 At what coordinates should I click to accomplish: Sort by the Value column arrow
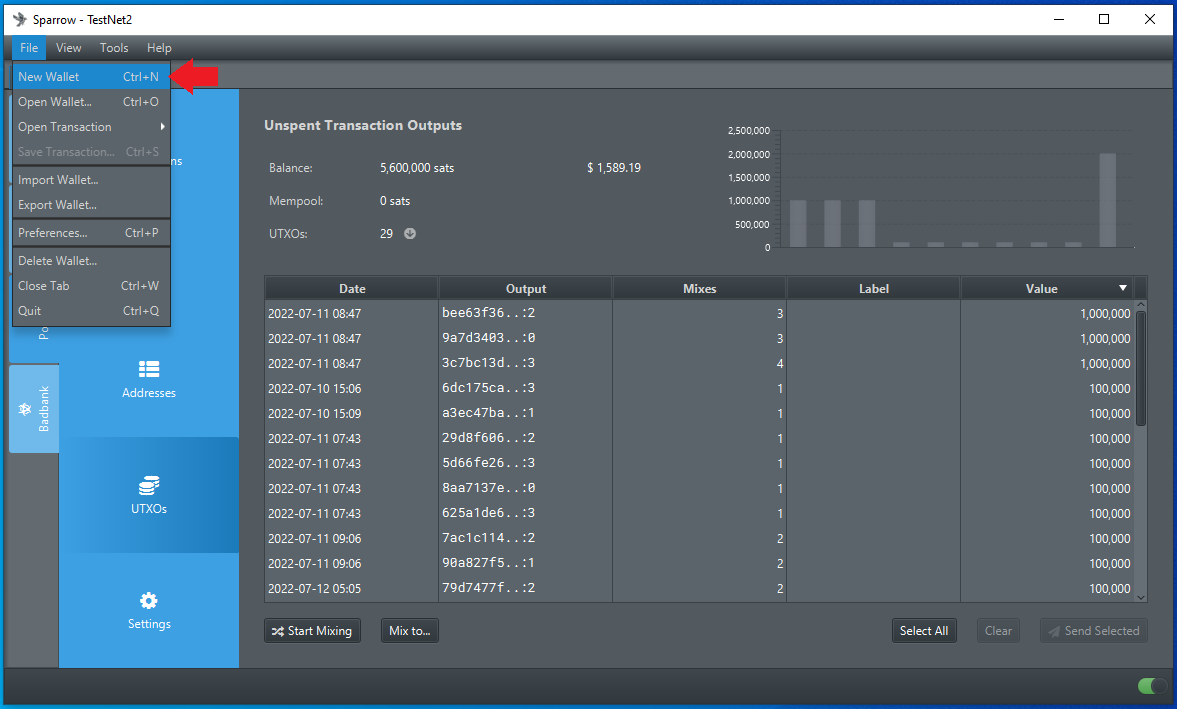1123,288
